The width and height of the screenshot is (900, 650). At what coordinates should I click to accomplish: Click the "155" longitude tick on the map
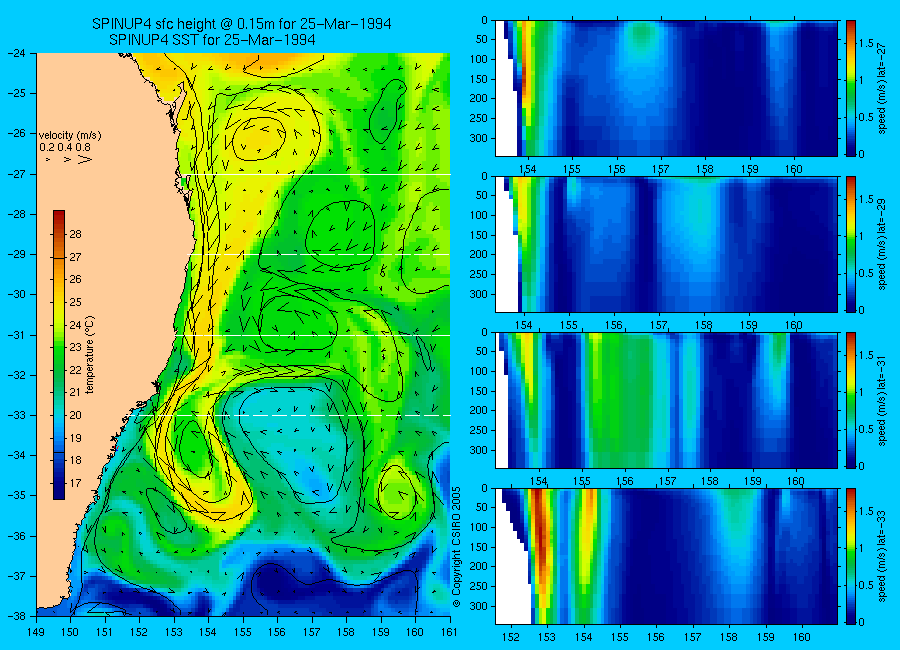(x=243, y=632)
